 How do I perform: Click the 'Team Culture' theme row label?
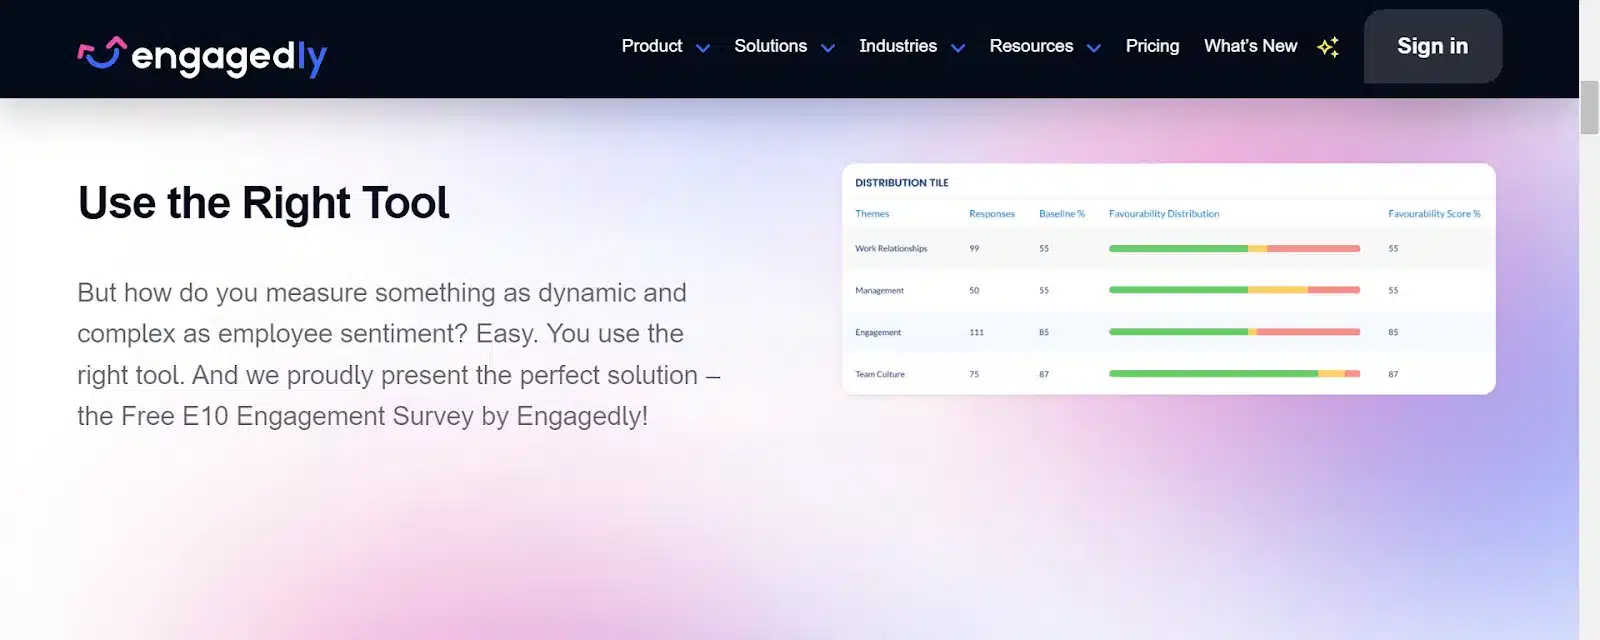[880, 375]
